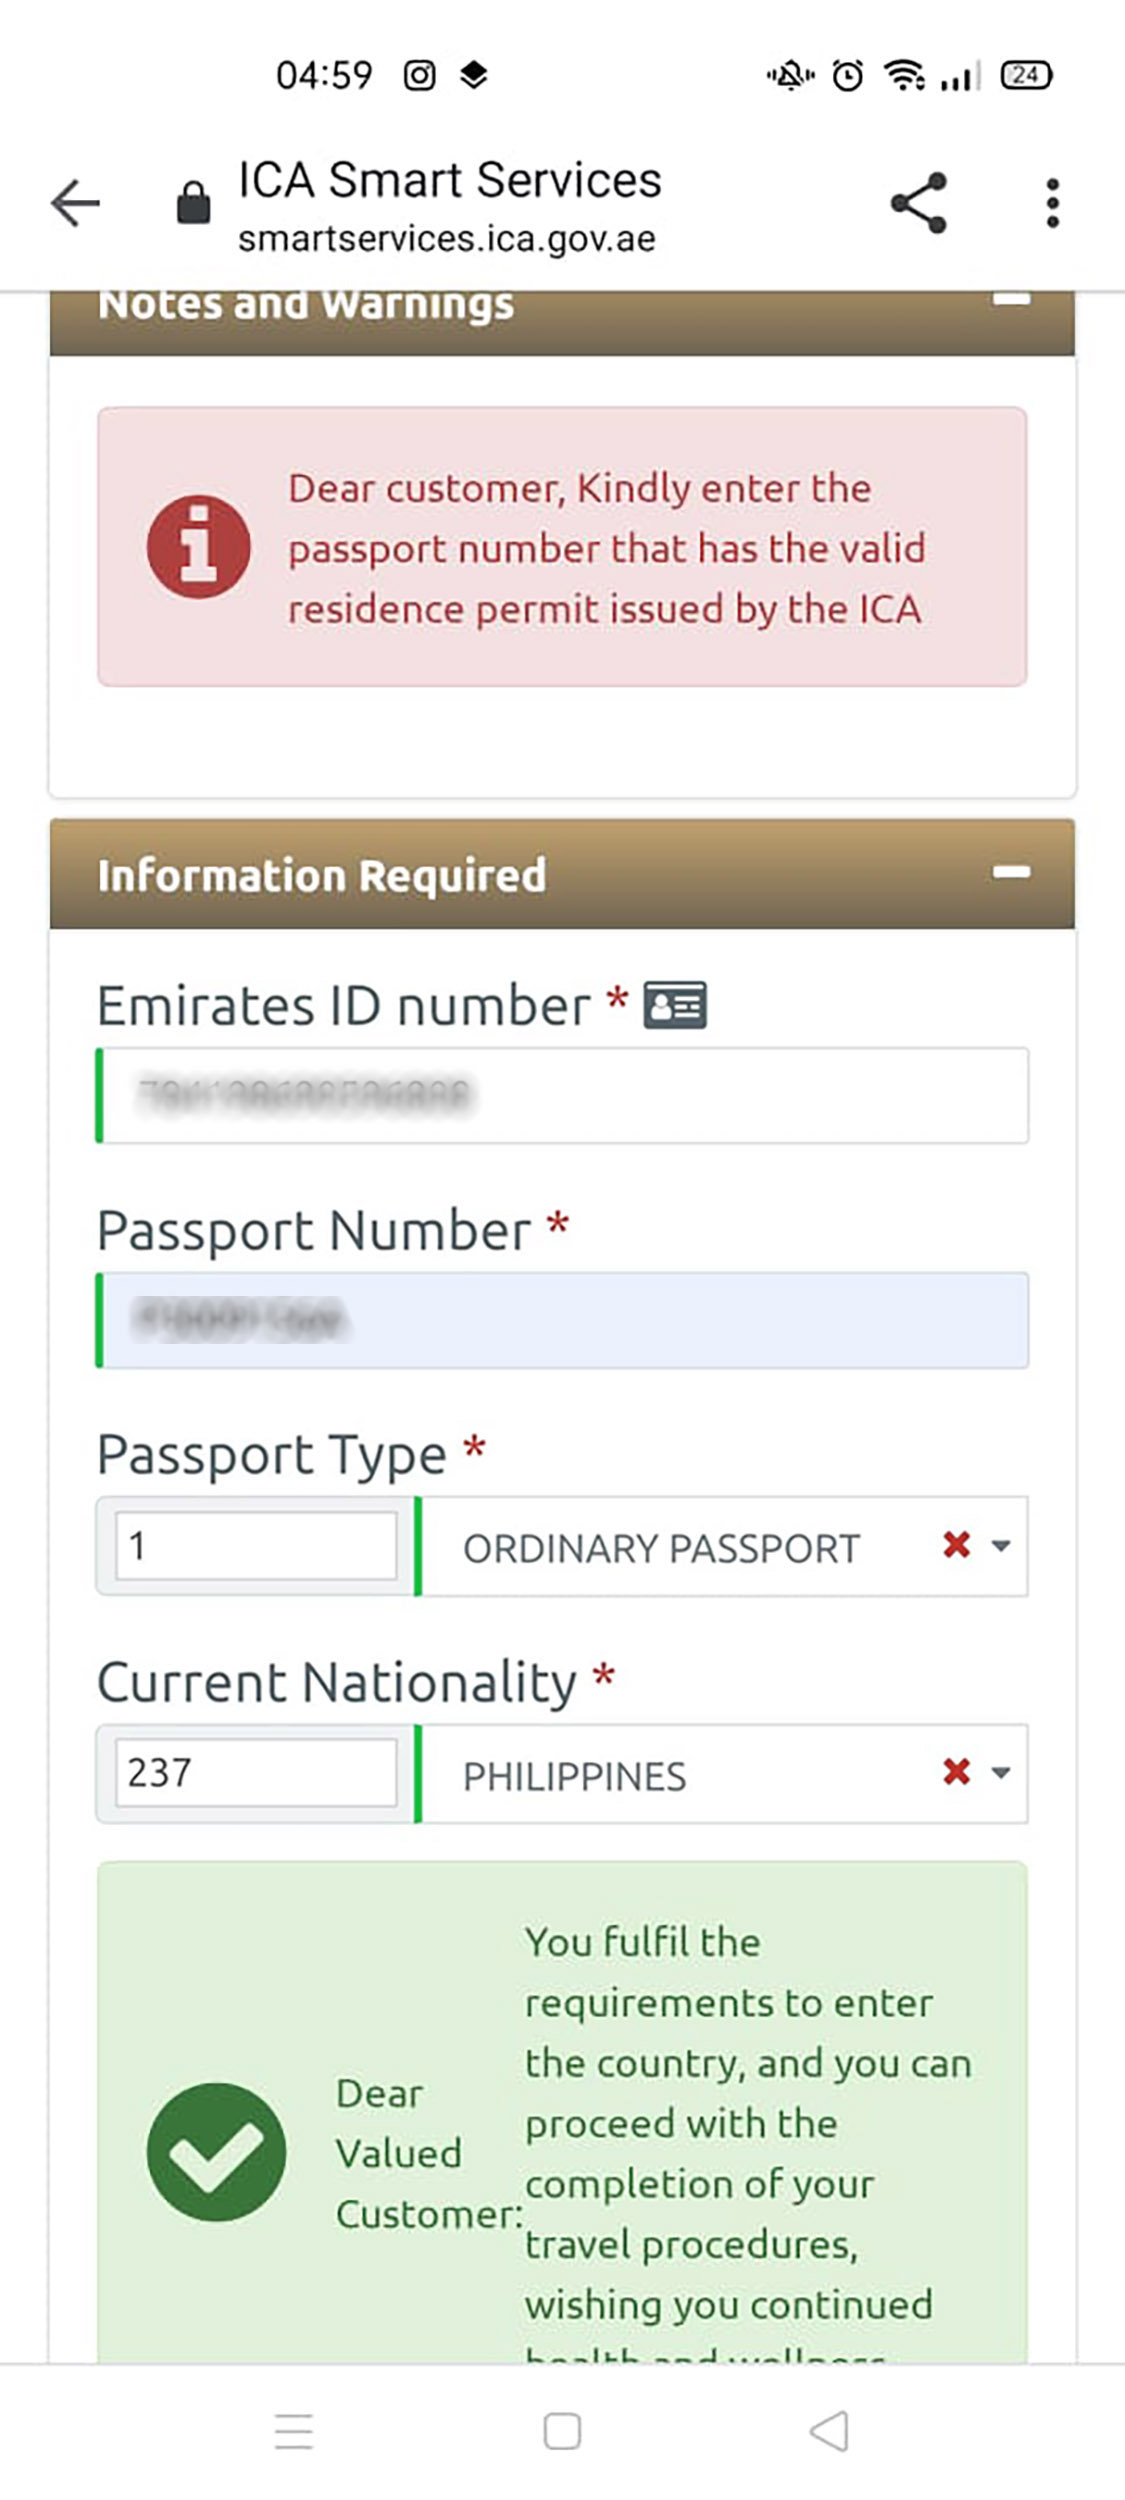Screen dimensions: 1125x2500
Task: Open the browser three-dot overflow menu
Action: point(1053,202)
